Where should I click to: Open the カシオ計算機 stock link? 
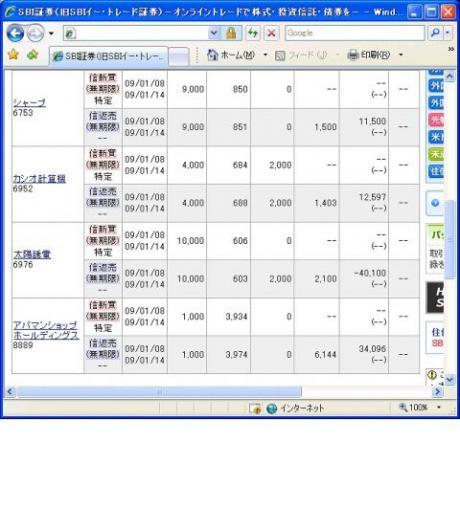tap(39, 179)
